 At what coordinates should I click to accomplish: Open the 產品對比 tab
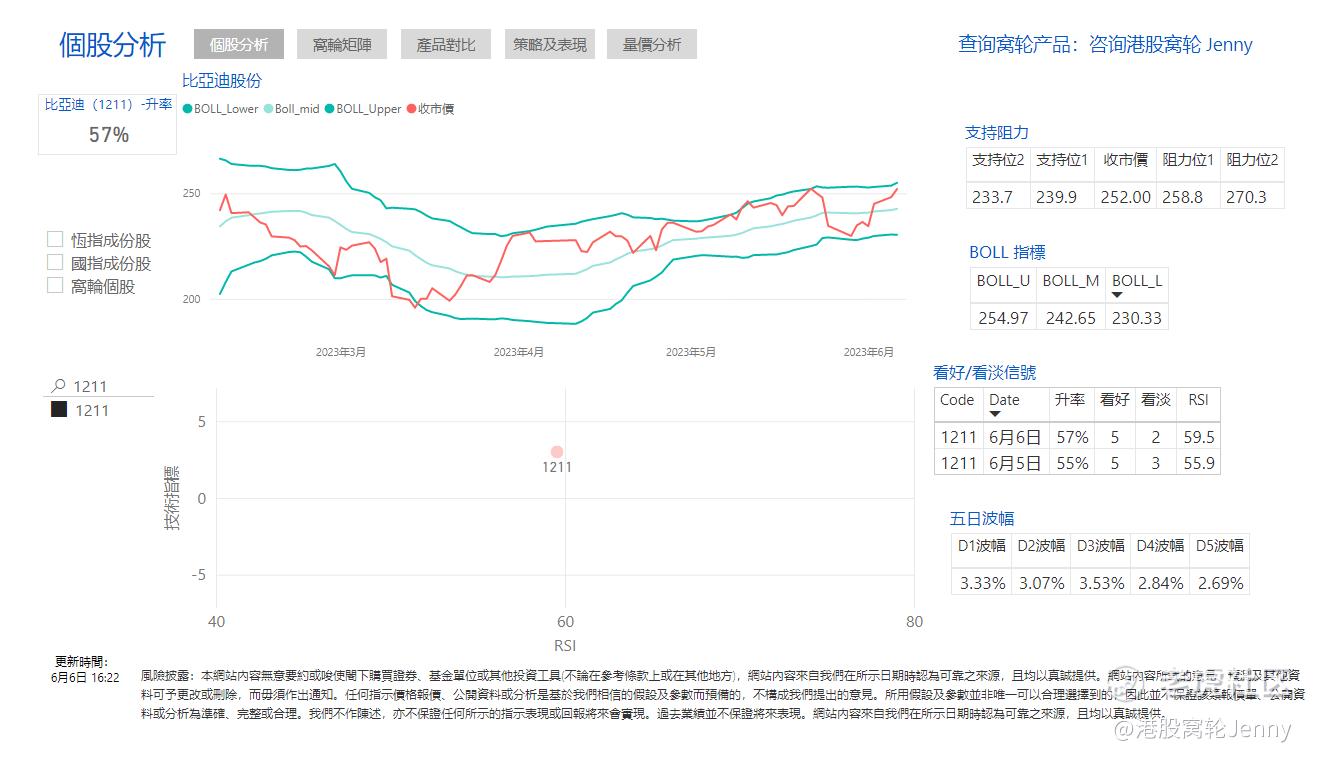tap(446, 44)
